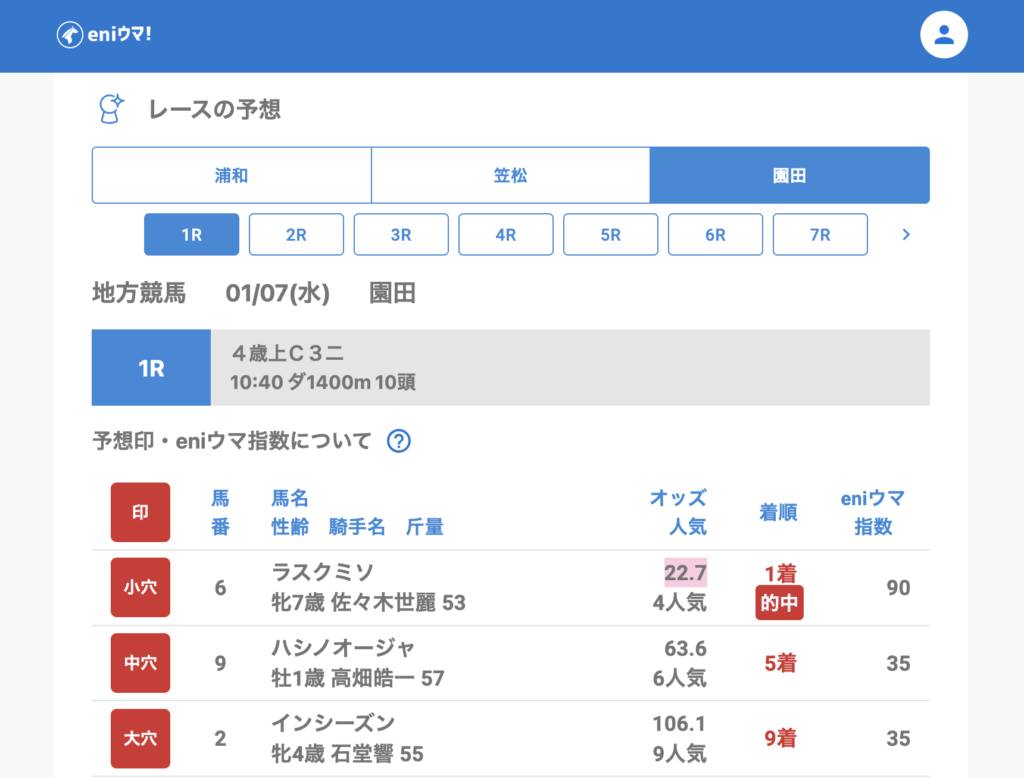Viewport: 1024px width, 778px height.
Task: Switch to the 浦和 racecourse tab
Action: point(231,176)
